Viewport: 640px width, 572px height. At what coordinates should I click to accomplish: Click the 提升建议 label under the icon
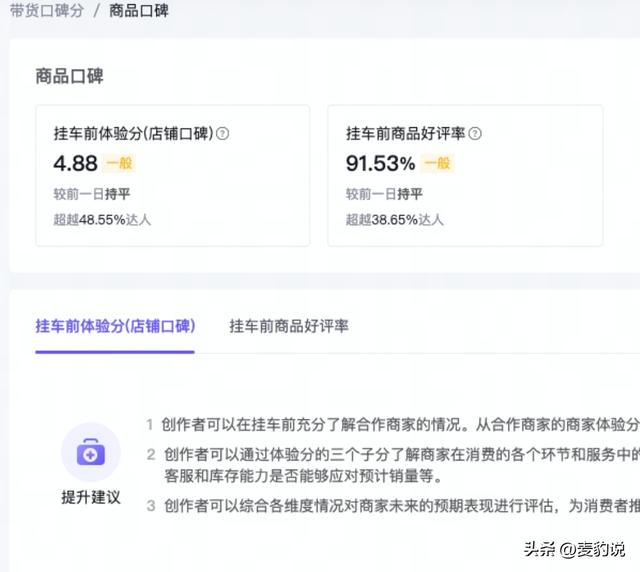coord(91,497)
